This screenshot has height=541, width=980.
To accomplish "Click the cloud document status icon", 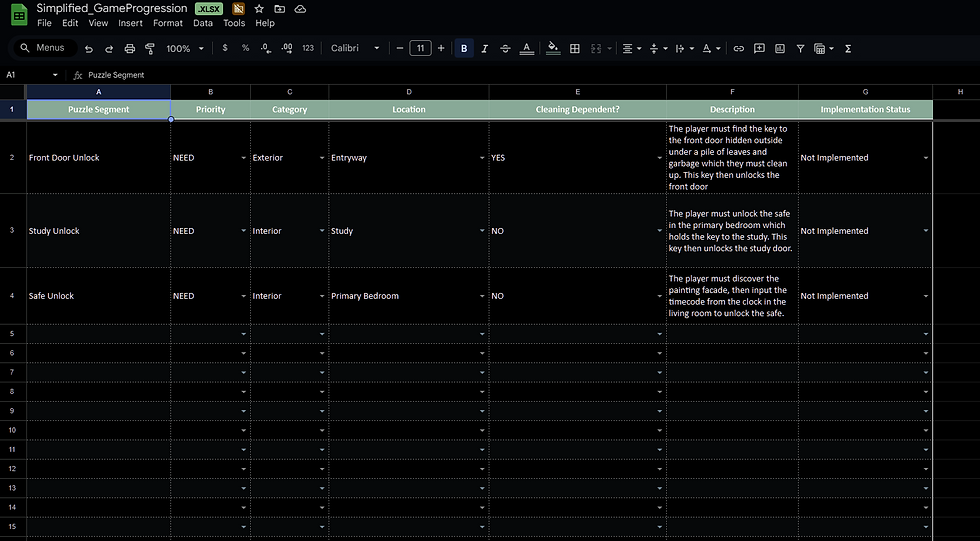I will 300,9.
